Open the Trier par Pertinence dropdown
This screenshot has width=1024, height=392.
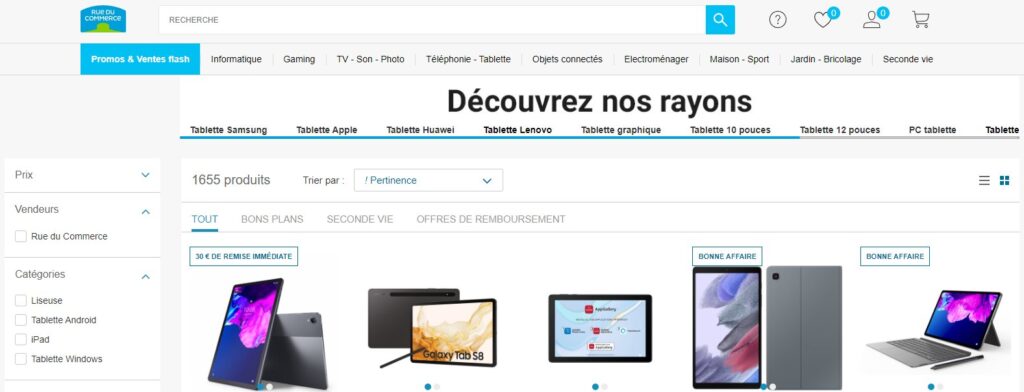428,180
